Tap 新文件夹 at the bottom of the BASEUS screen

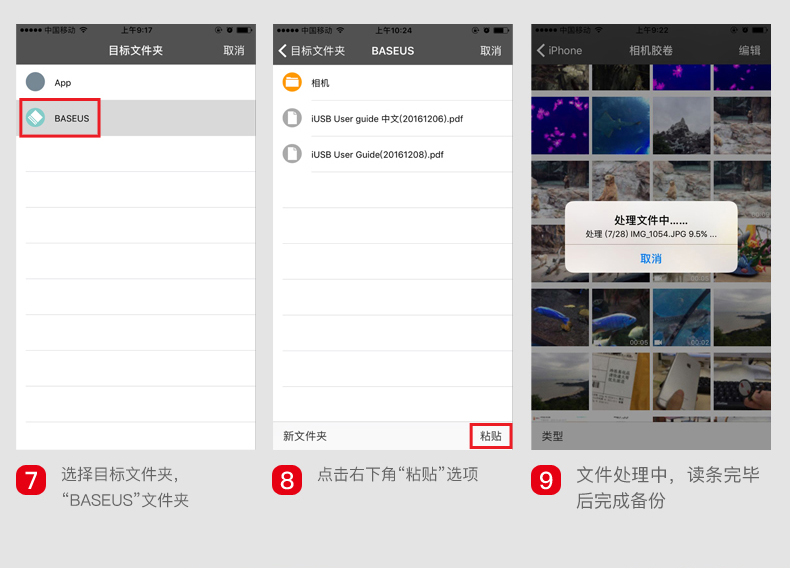(x=305, y=436)
